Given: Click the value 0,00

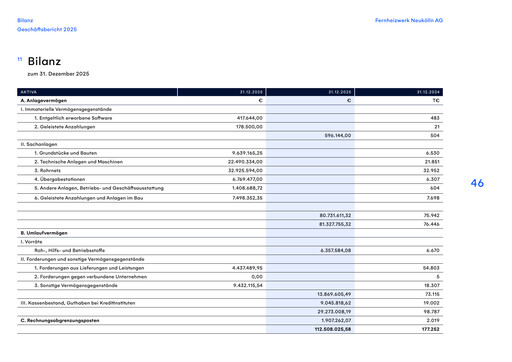Looking at the screenshot, I should pyautogui.click(x=257, y=277).
